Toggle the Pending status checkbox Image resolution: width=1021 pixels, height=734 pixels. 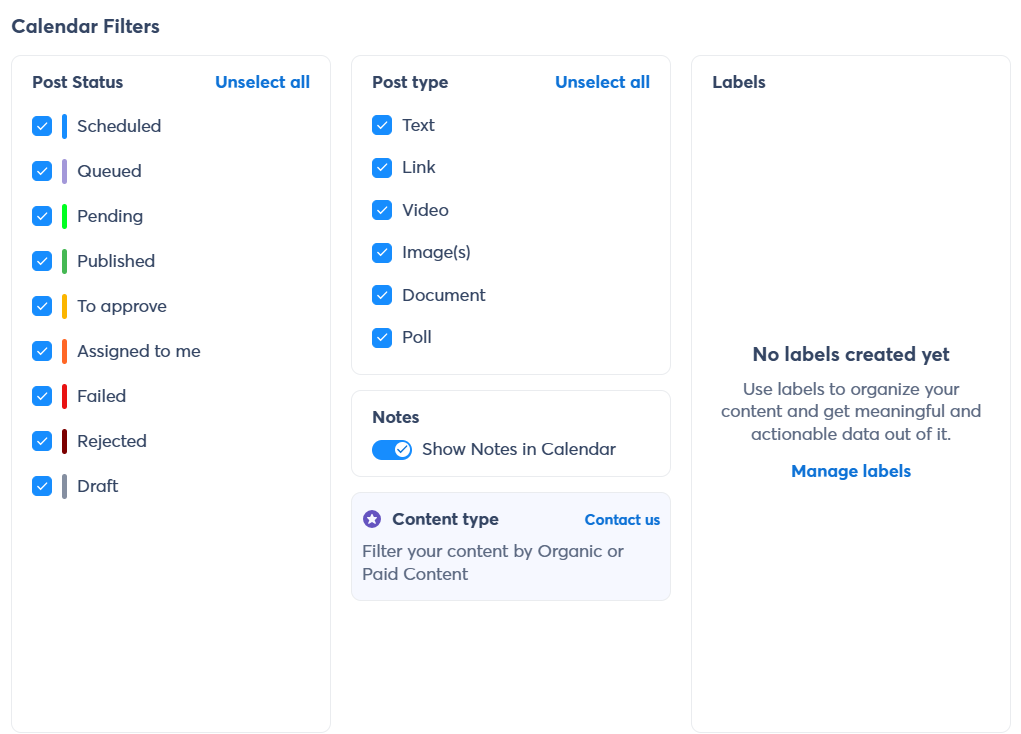coord(42,216)
